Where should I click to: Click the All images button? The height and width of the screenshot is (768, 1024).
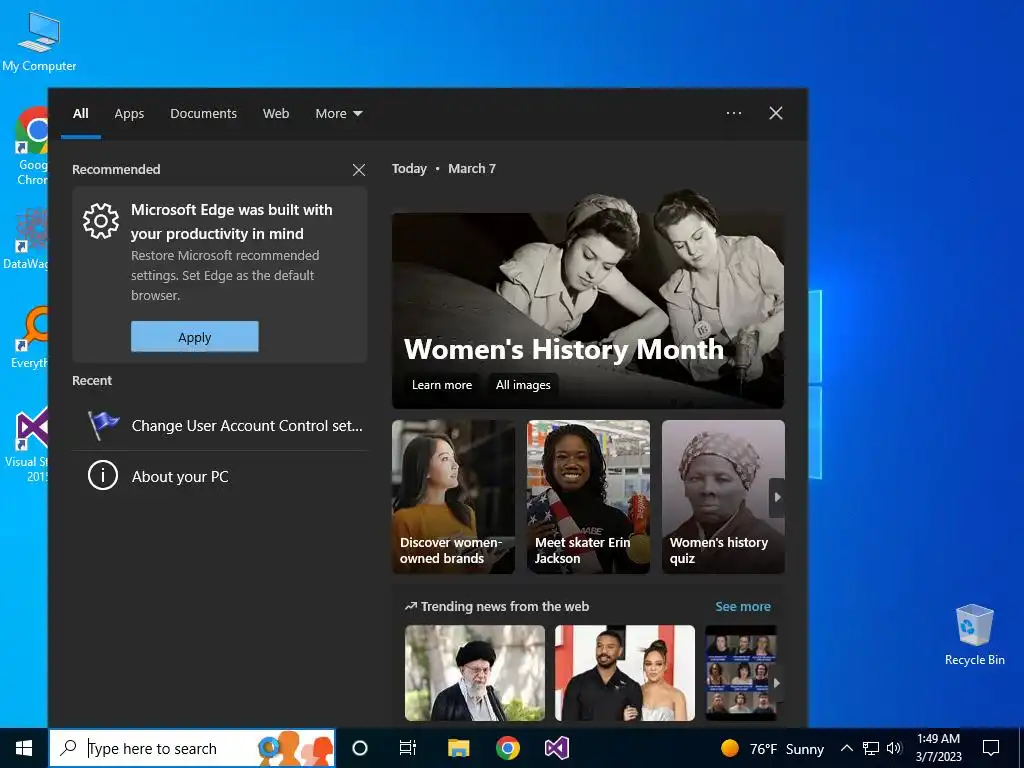[523, 385]
